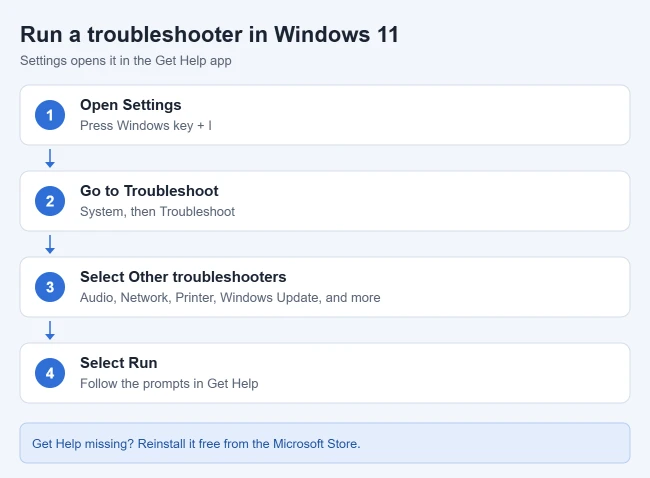This screenshot has height=478, width=650.
Task: Click the blue number 4 badge
Action: click(x=50, y=373)
